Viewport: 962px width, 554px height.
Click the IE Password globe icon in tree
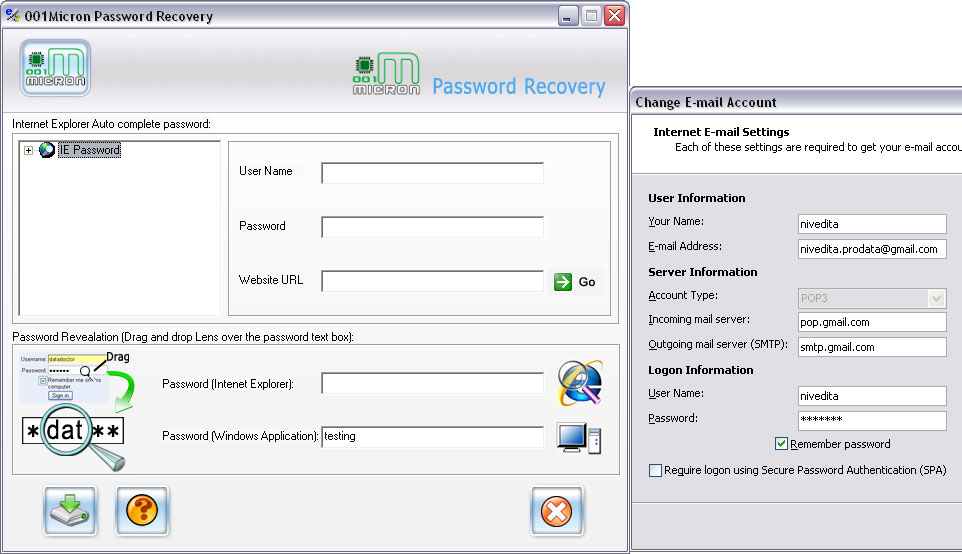pyautogui.click(x=47, y=150)
